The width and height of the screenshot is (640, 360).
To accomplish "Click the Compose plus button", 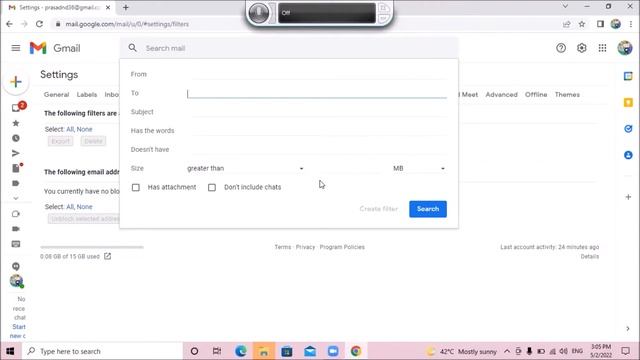I will coord(16,82).
